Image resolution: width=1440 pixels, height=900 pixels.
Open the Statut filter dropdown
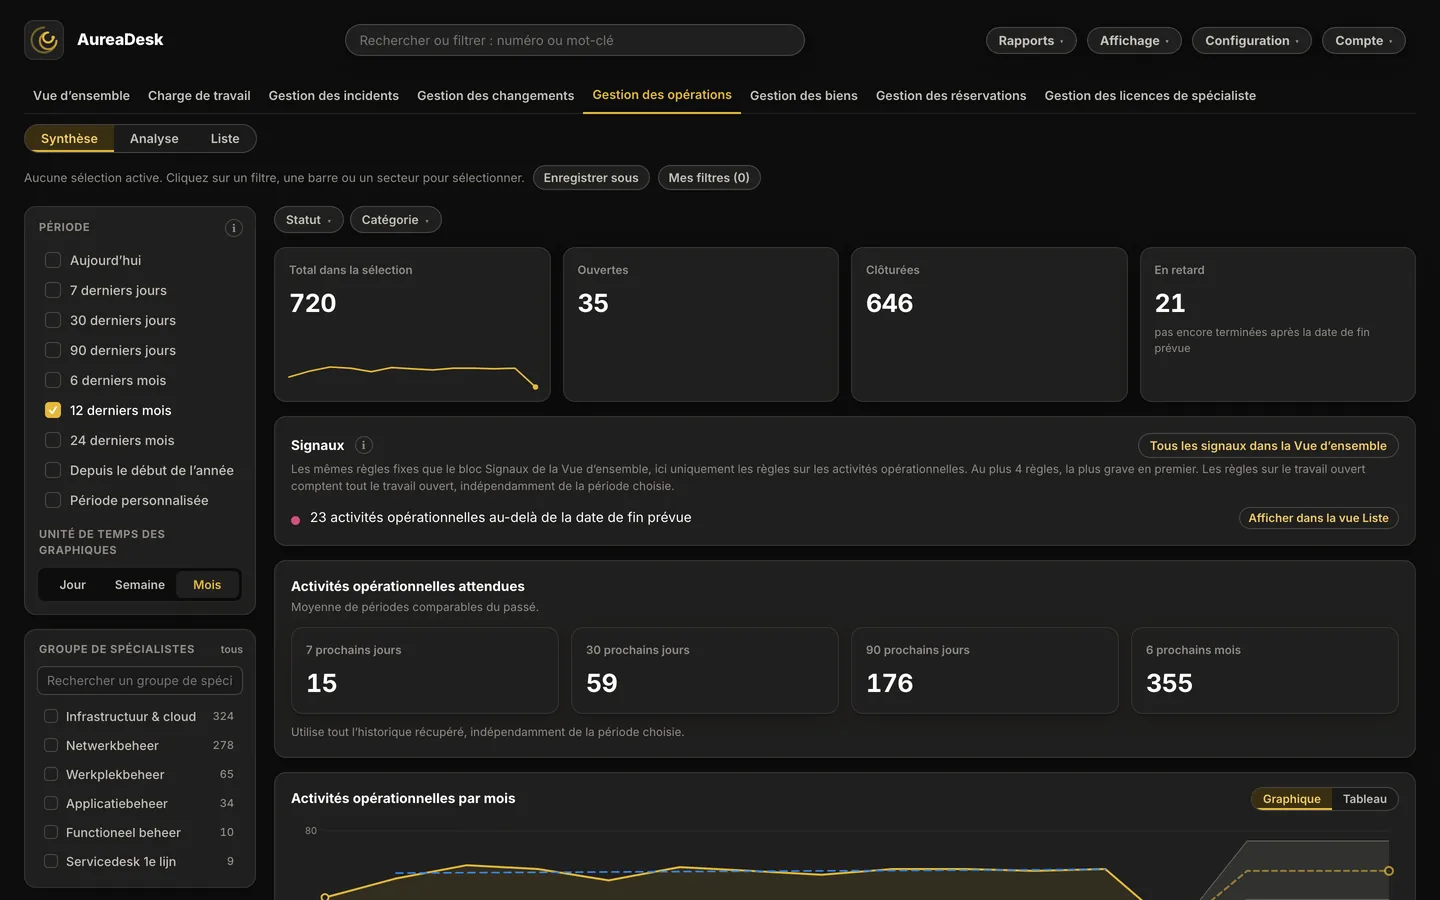[x=309, y=220]
